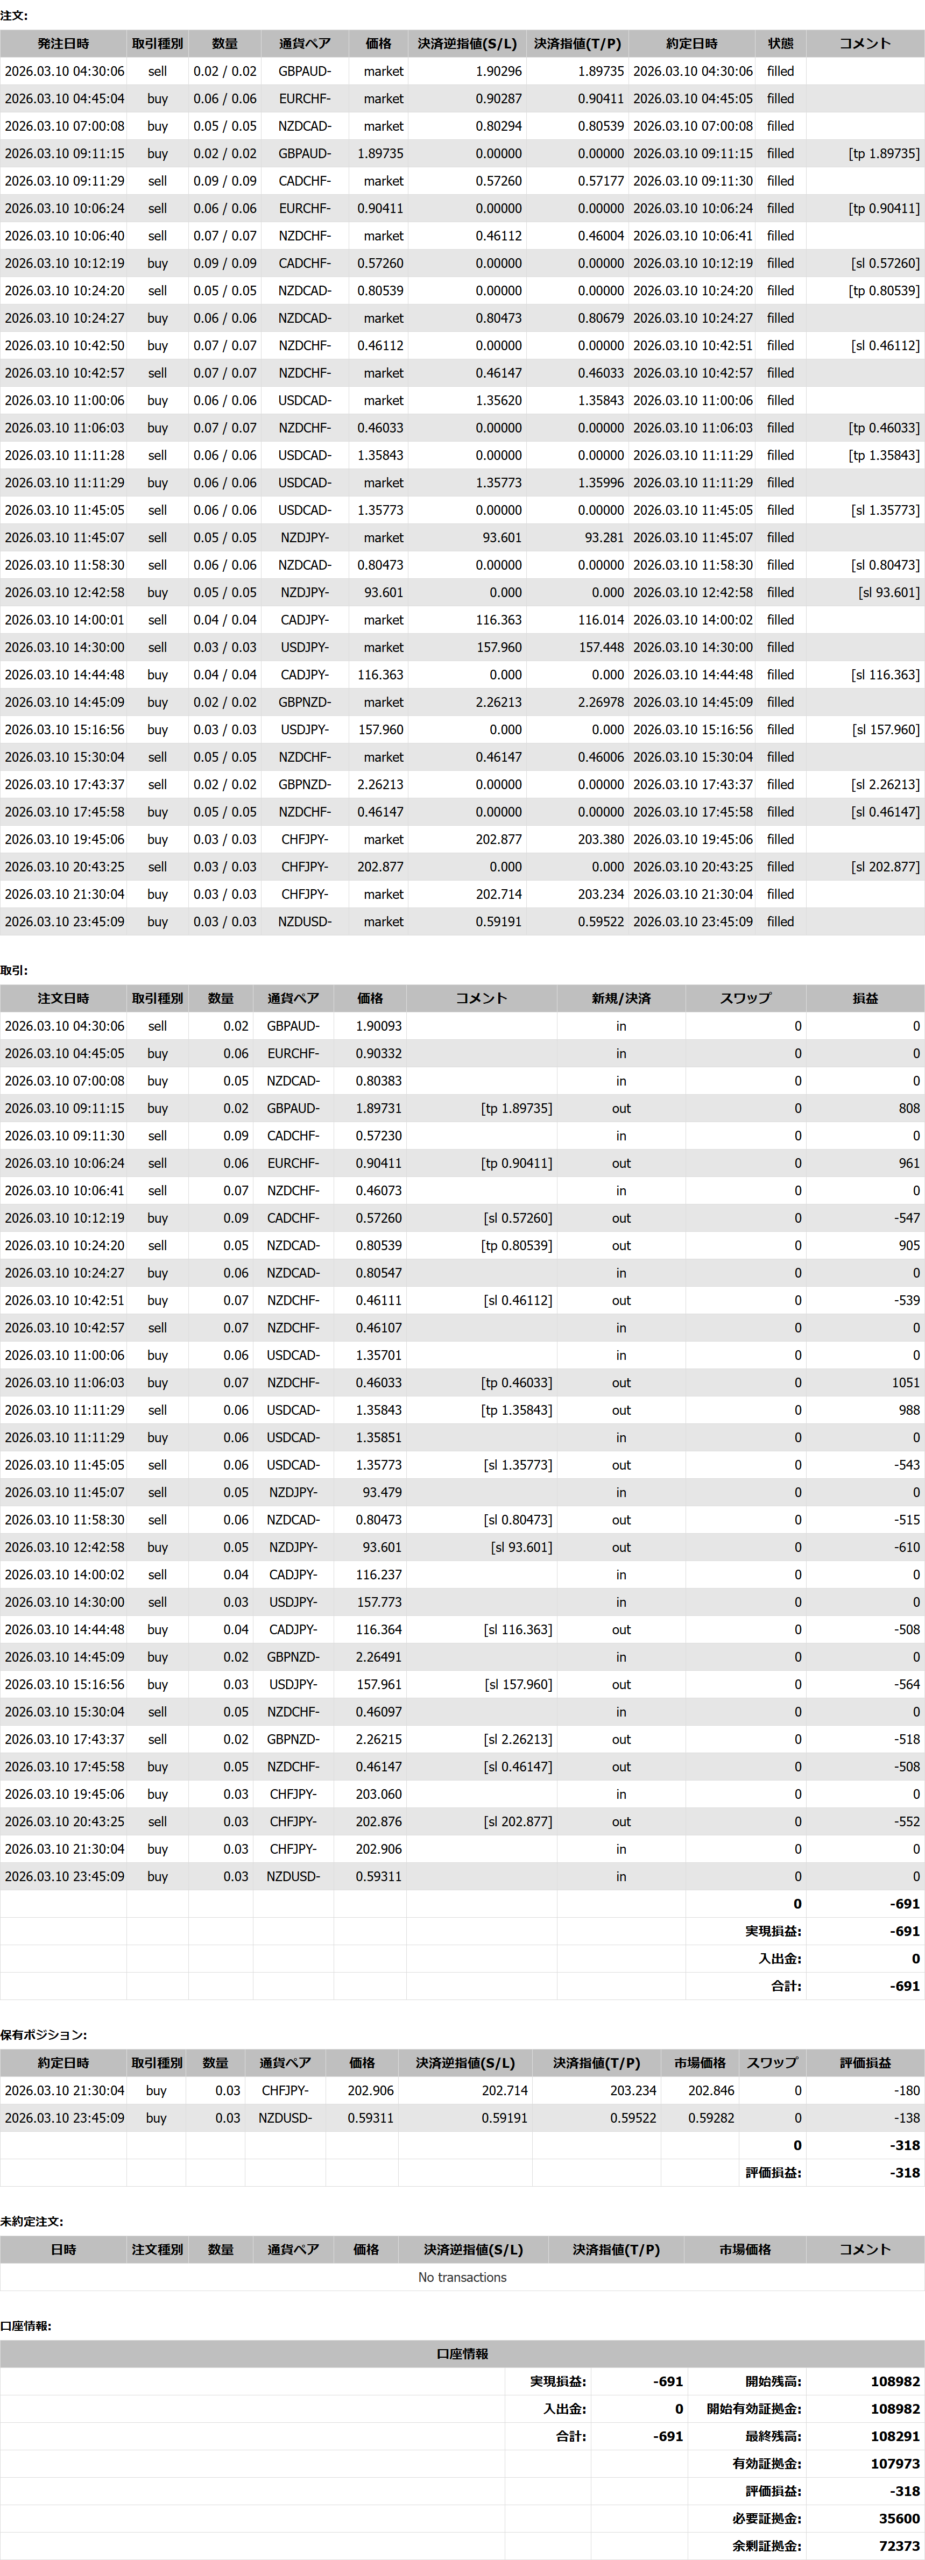This screenshot has width=925, height=2560.
Task: Click the 保有ポジション section title
Action: 43,2034
